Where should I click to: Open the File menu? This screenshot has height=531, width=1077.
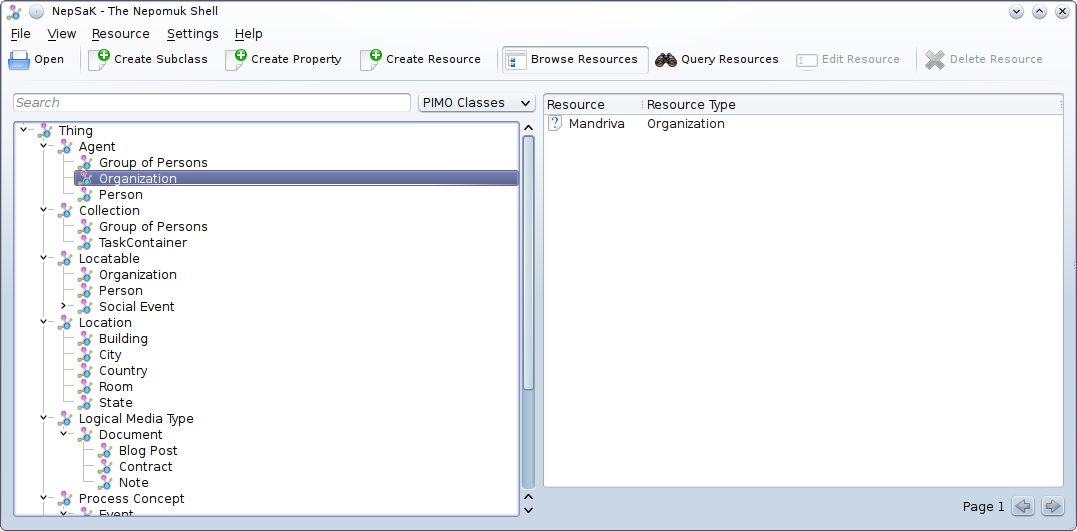point(21,34)
